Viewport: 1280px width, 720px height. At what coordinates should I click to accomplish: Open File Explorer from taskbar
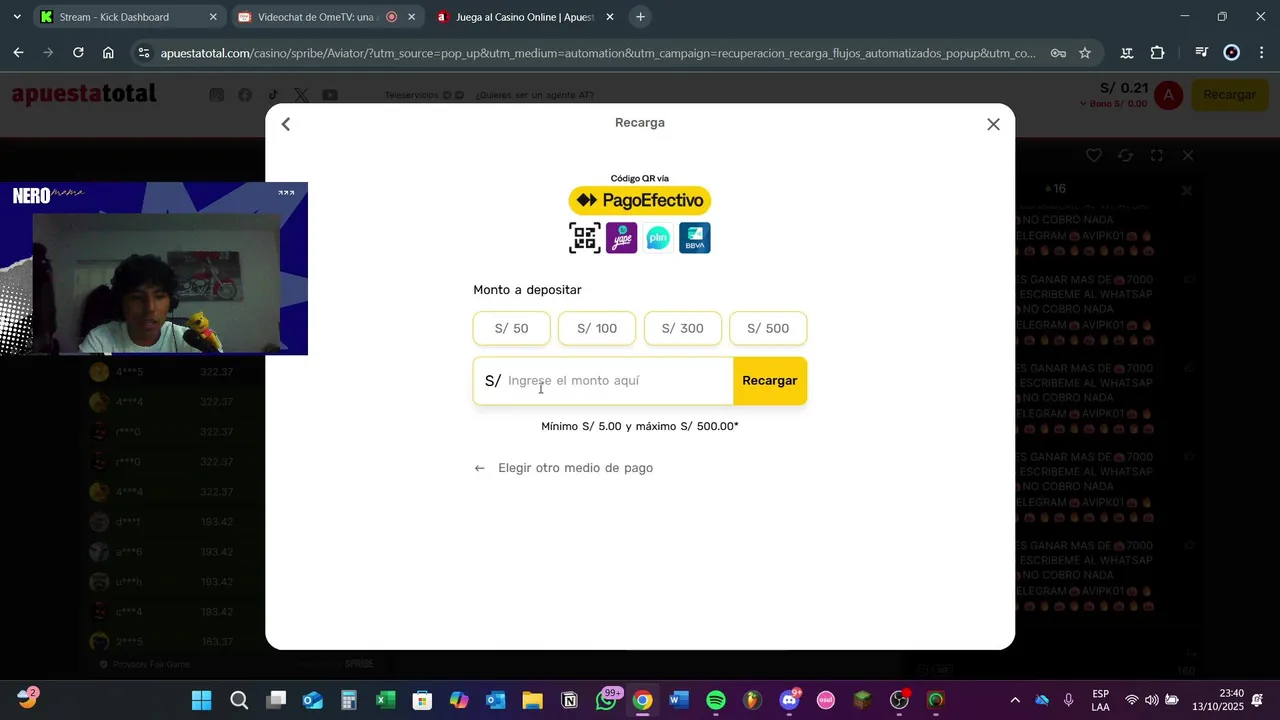point(532,700)
